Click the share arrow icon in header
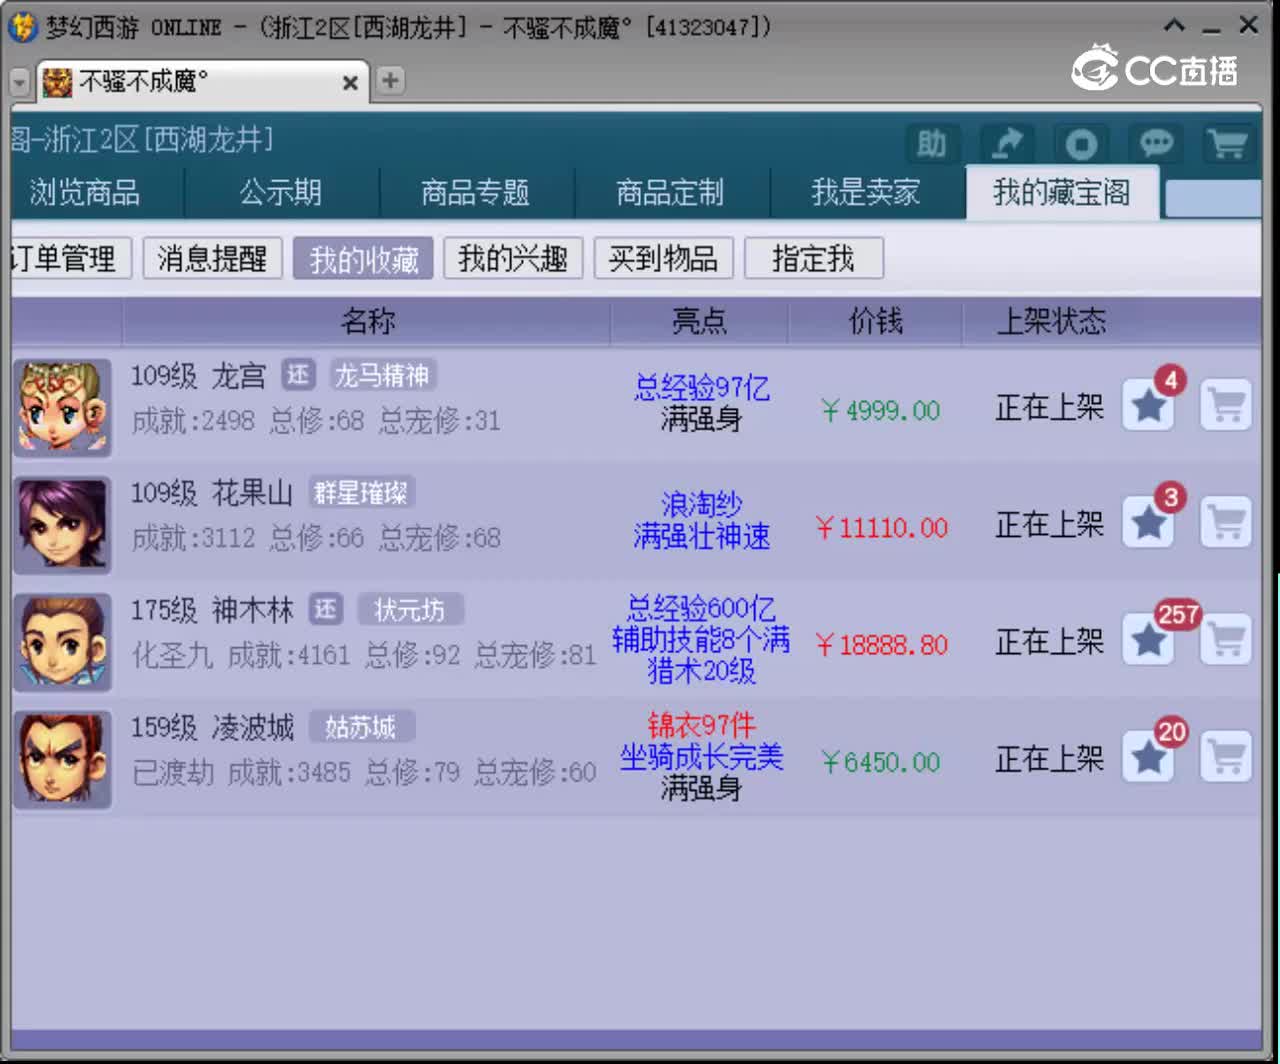 (x=1007, y=144)
